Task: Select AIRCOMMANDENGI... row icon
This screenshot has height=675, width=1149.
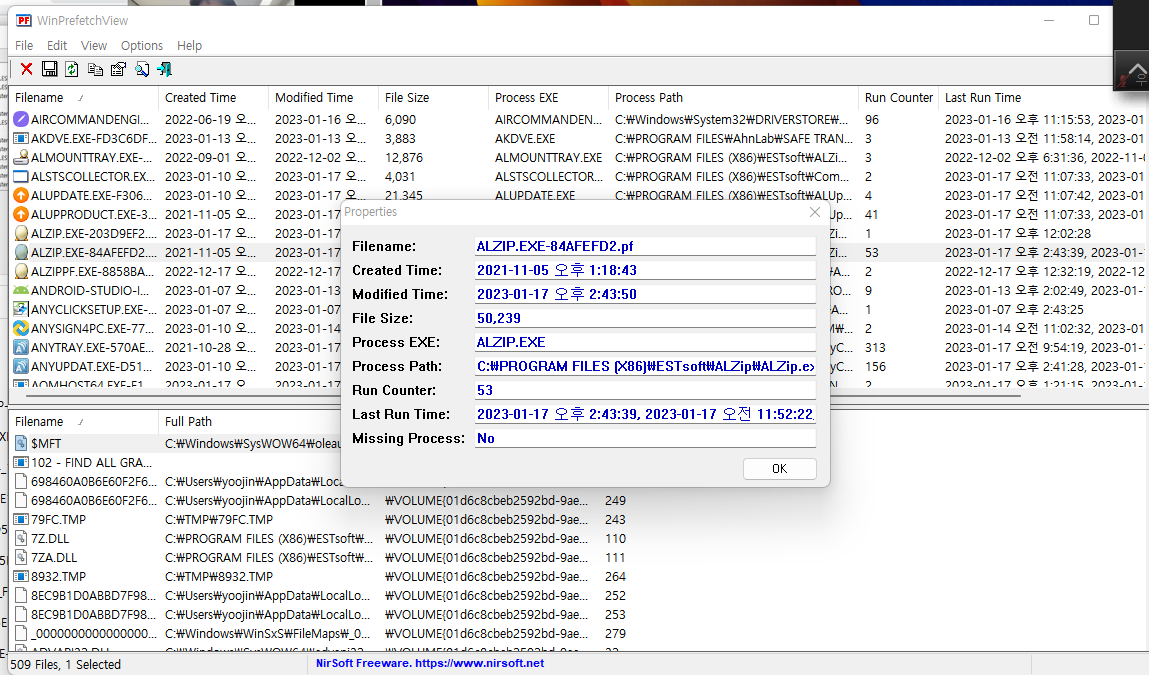Action: tap(21, 119)
